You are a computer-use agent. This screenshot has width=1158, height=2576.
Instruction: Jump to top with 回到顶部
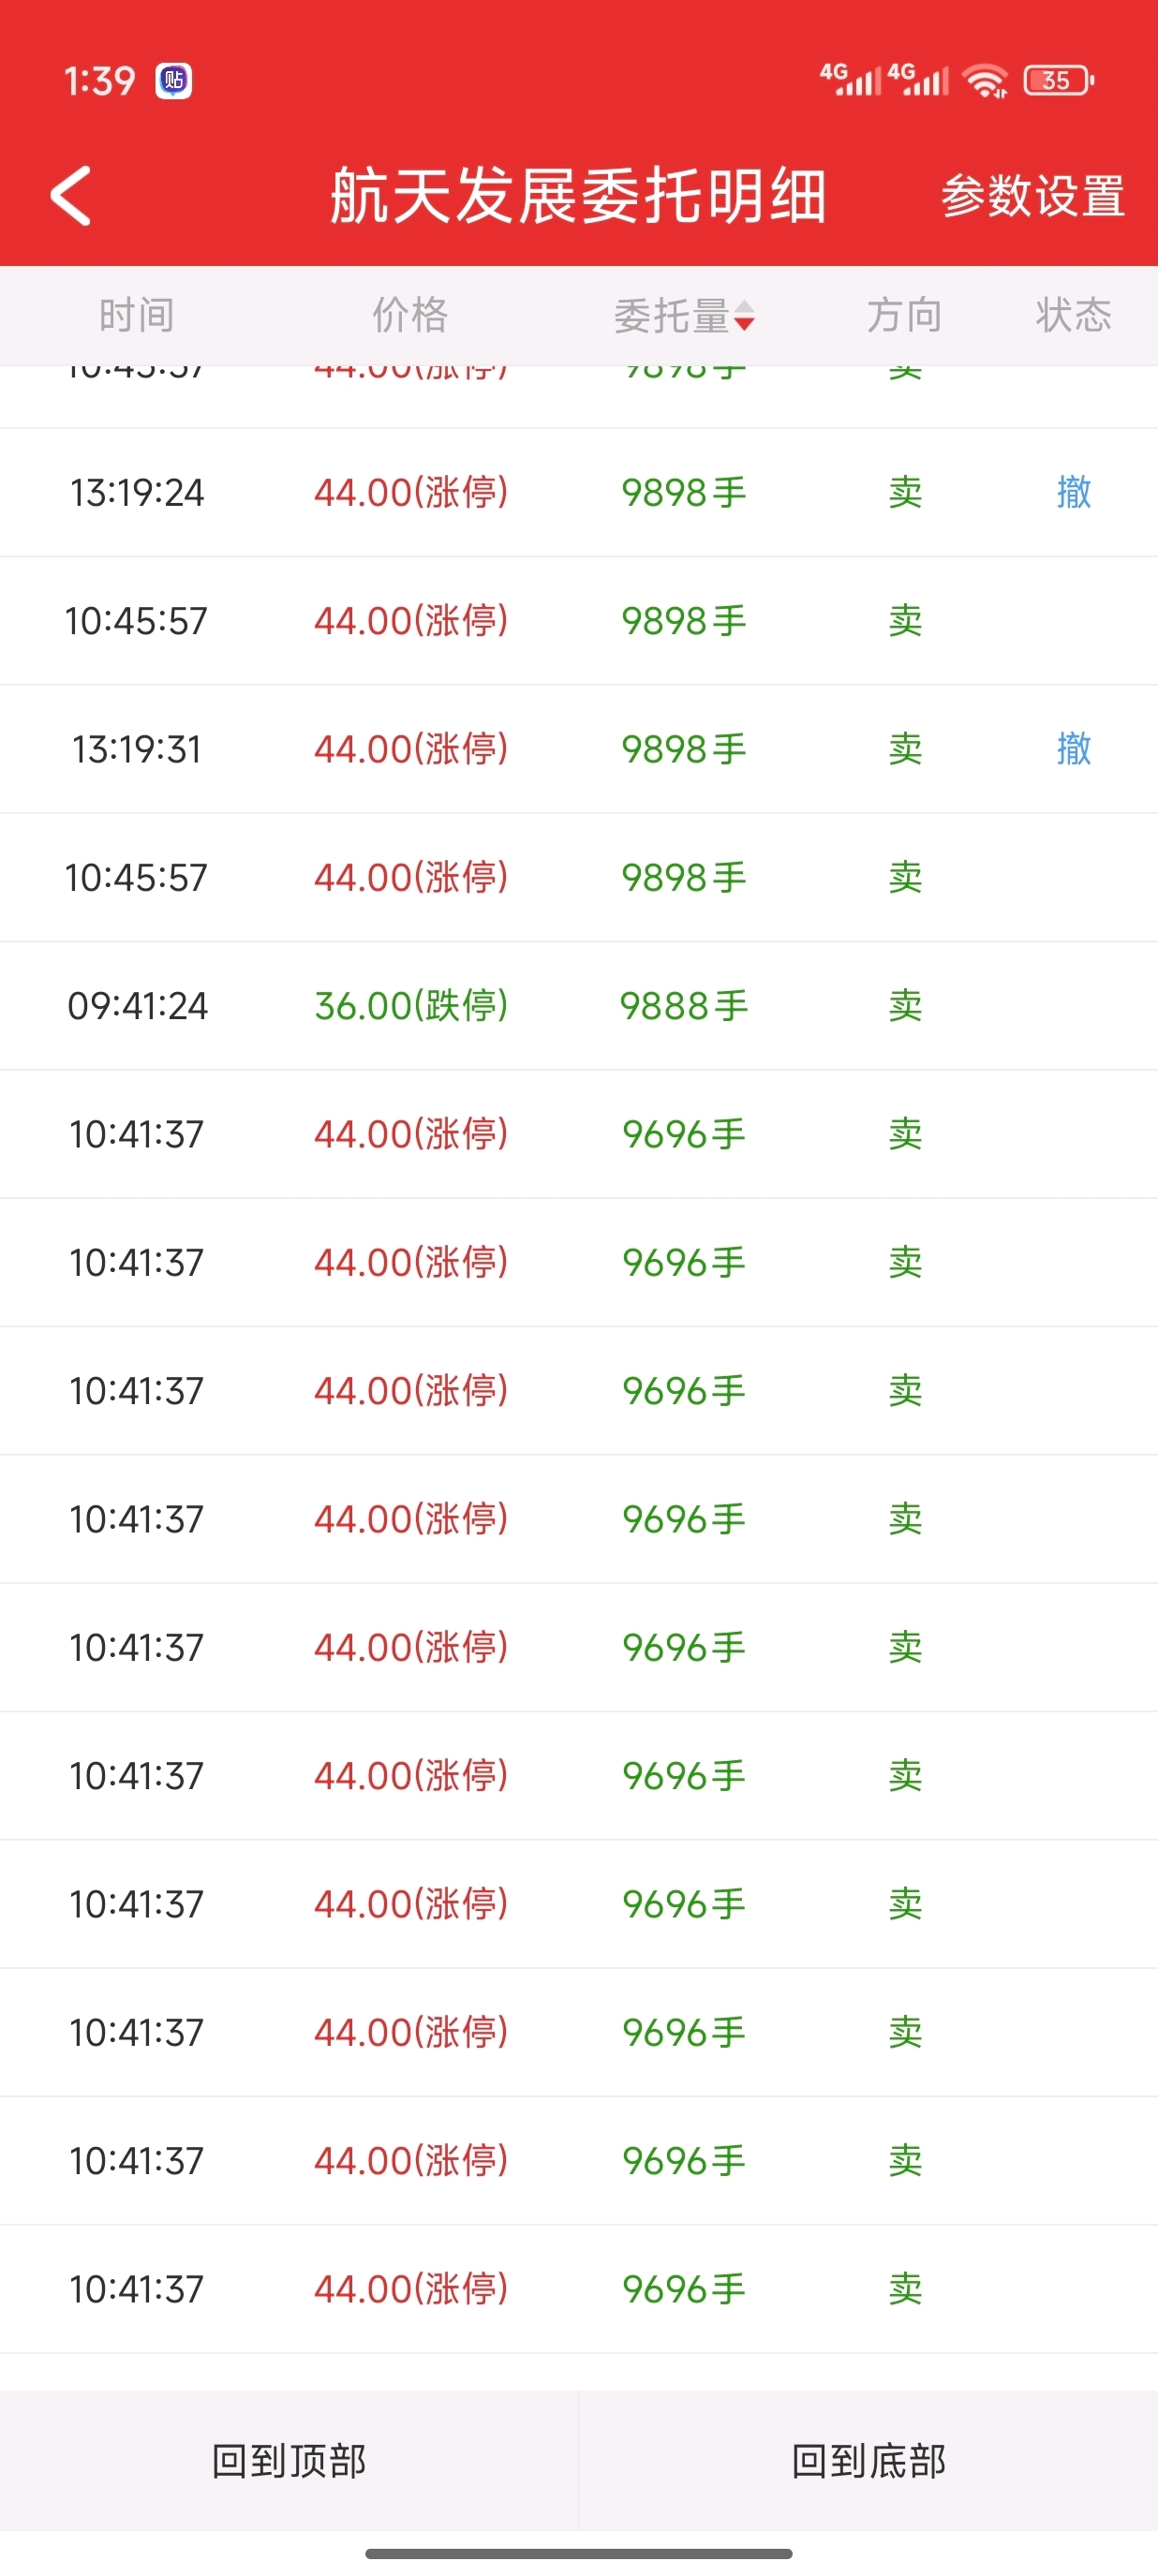point(289,2461)
